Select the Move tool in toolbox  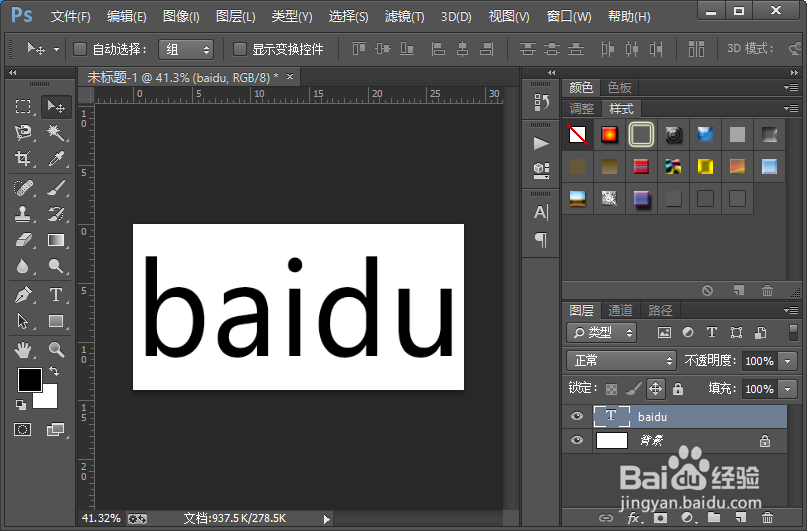click(x=56, y=107)
